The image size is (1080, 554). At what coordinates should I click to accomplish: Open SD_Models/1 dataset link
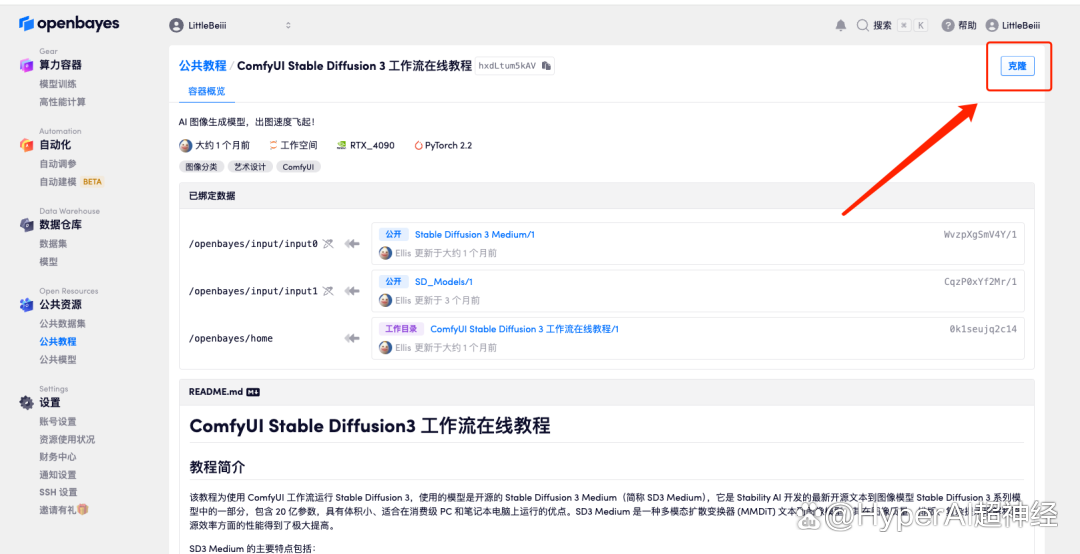444,282
